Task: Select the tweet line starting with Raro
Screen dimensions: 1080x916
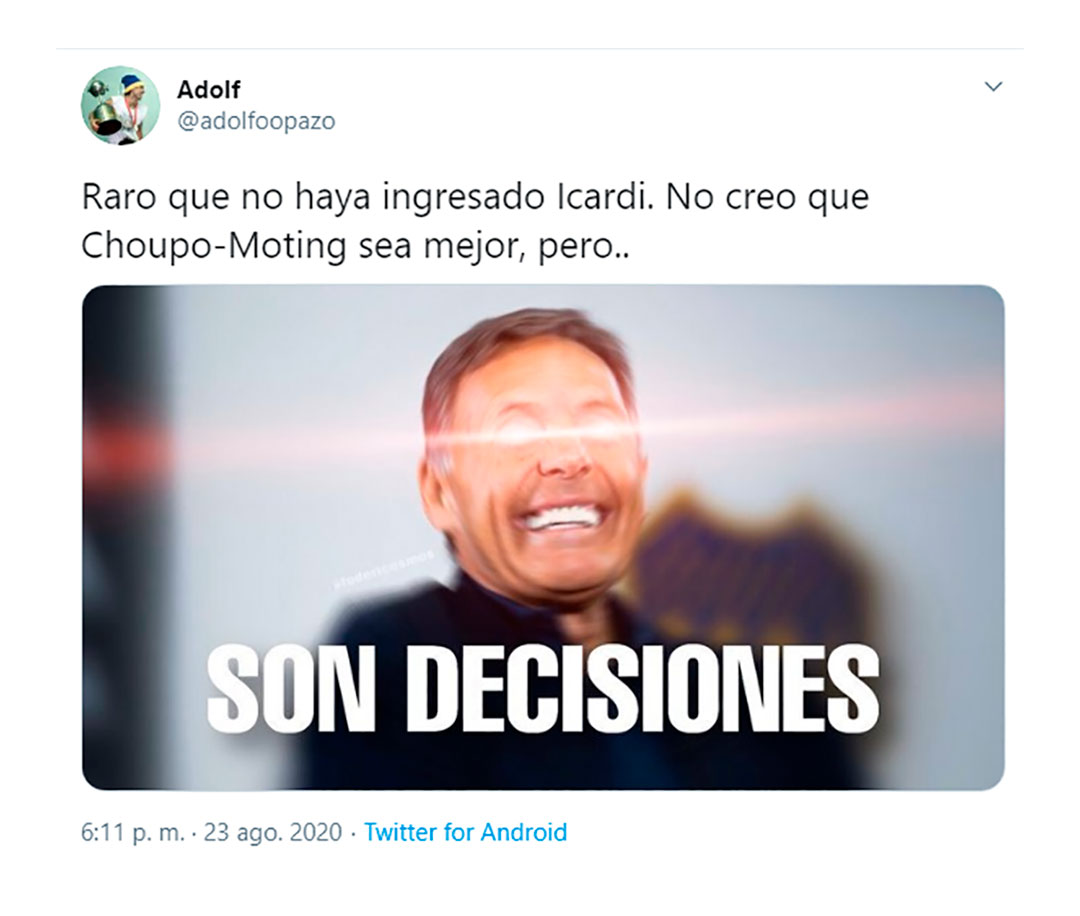Action: (x=475, y=198)
